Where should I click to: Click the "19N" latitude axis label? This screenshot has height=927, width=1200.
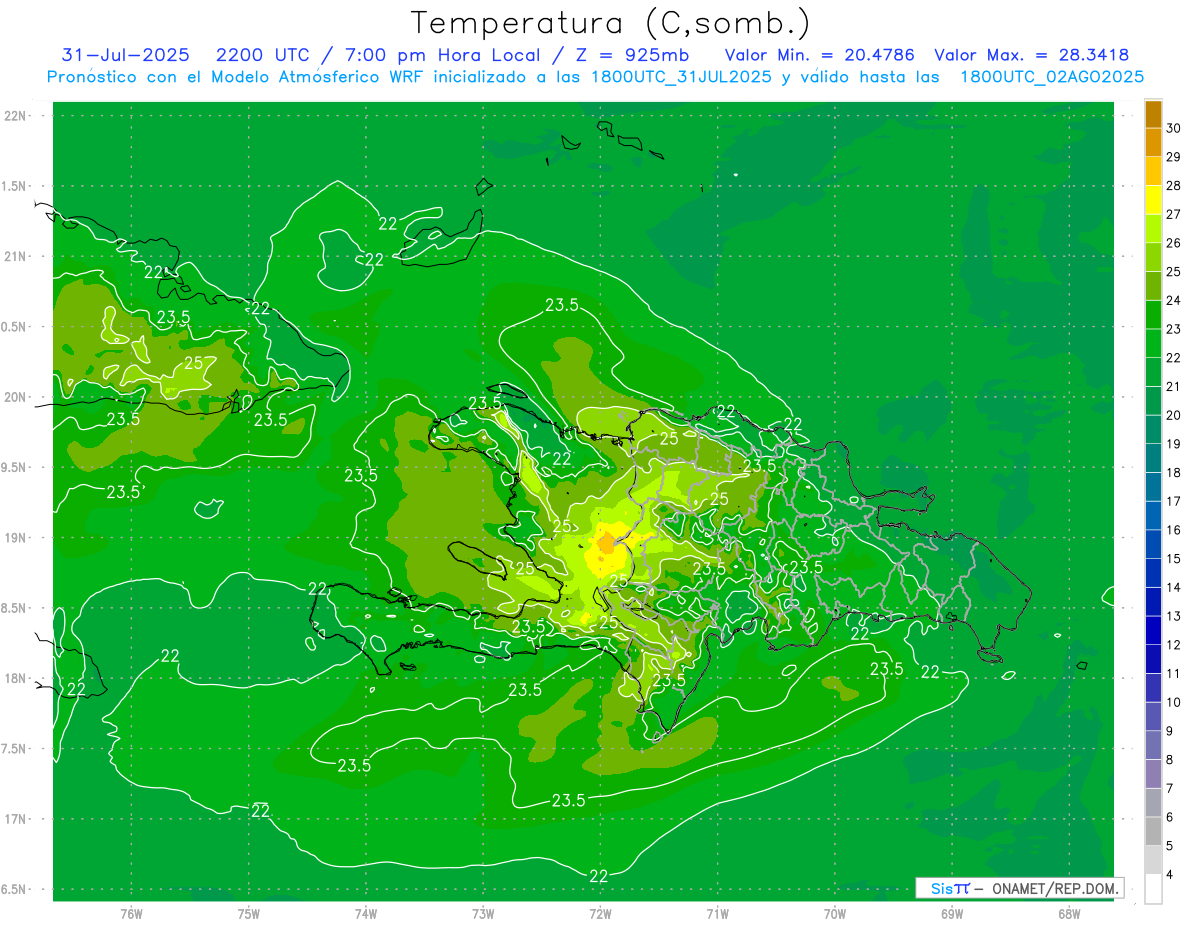coord(16,537)
